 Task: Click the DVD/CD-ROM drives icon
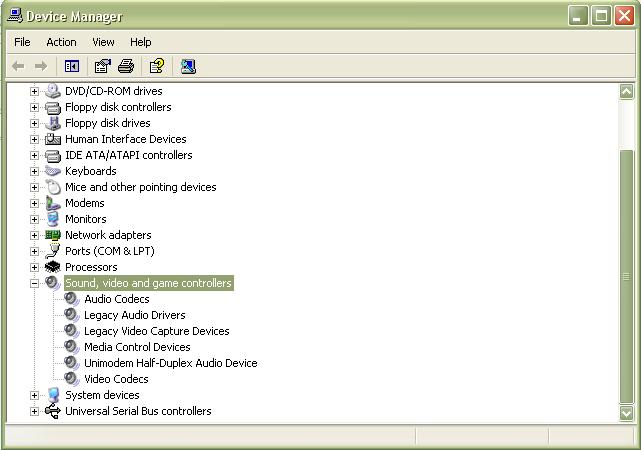[53, 91]
